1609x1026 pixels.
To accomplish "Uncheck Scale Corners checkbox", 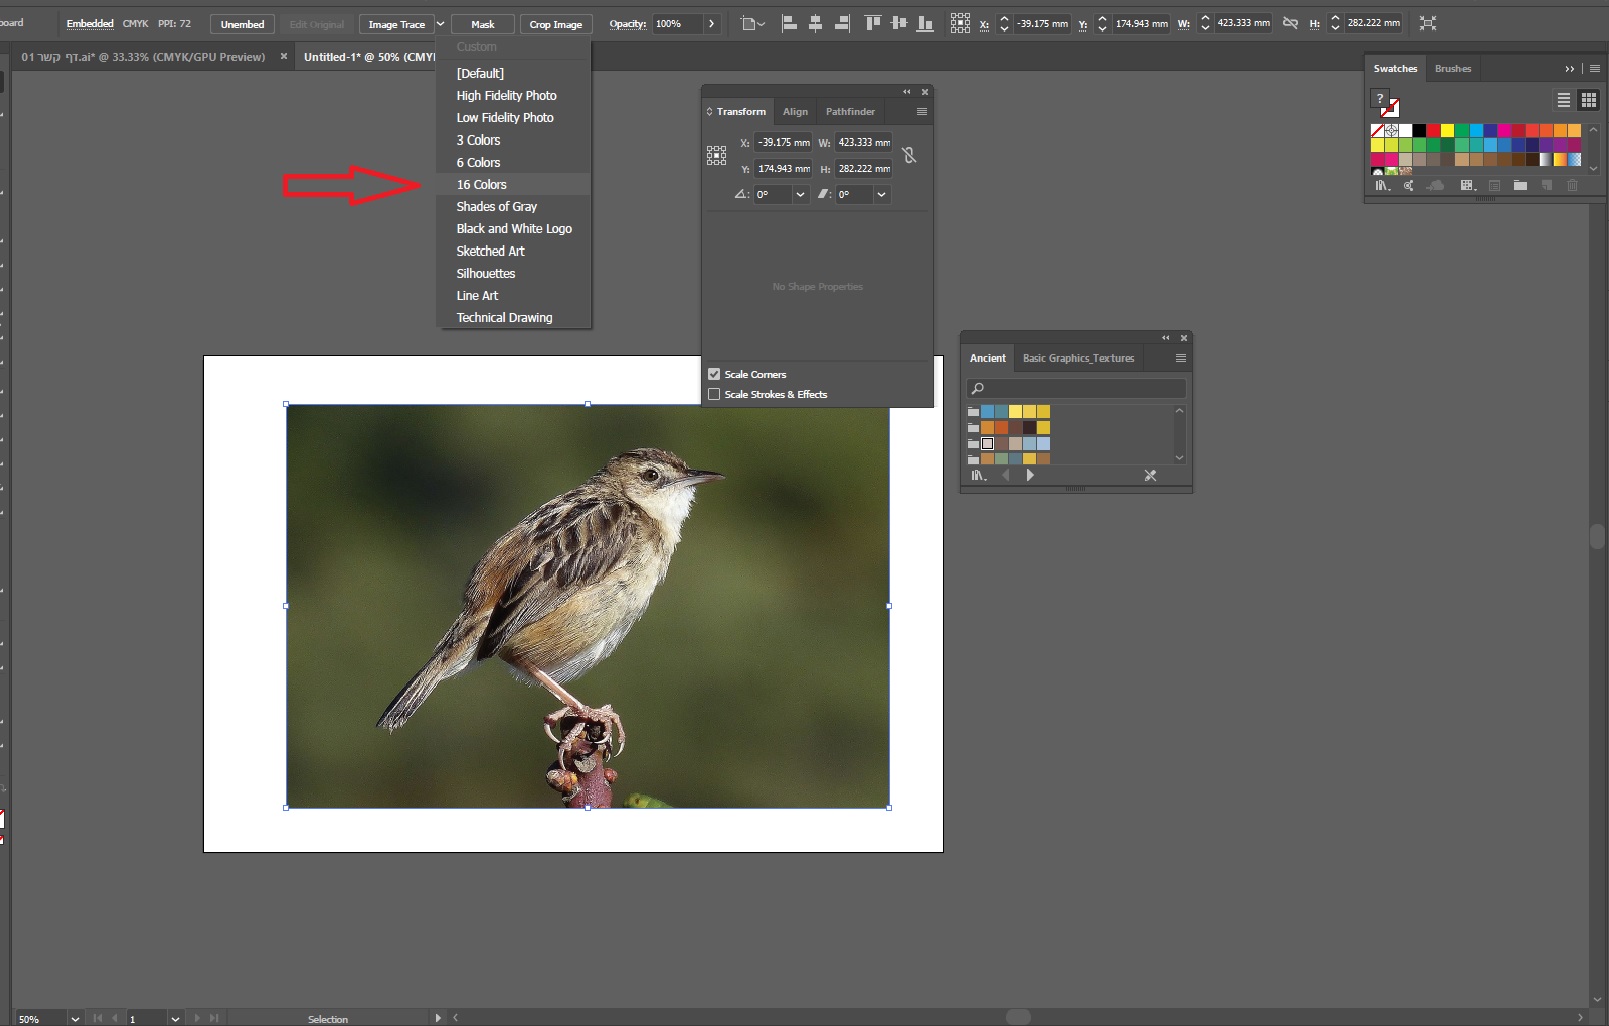I will point(714,374).
